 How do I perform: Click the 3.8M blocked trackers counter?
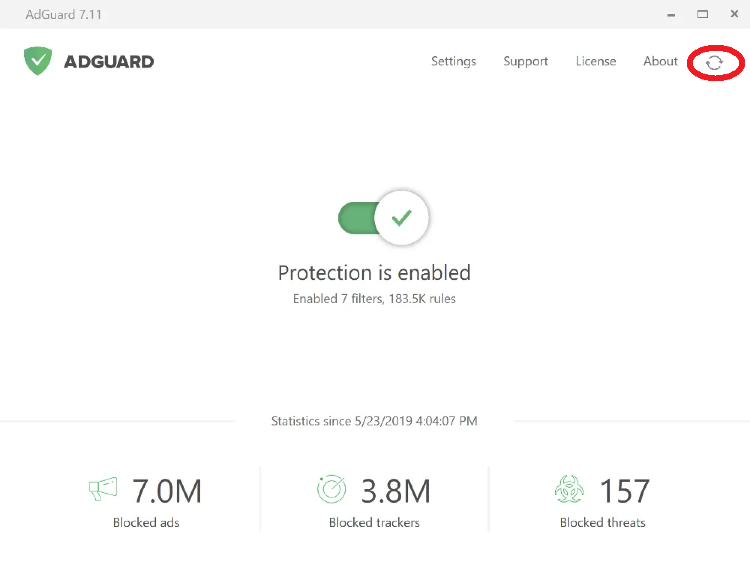pos(396,491)
